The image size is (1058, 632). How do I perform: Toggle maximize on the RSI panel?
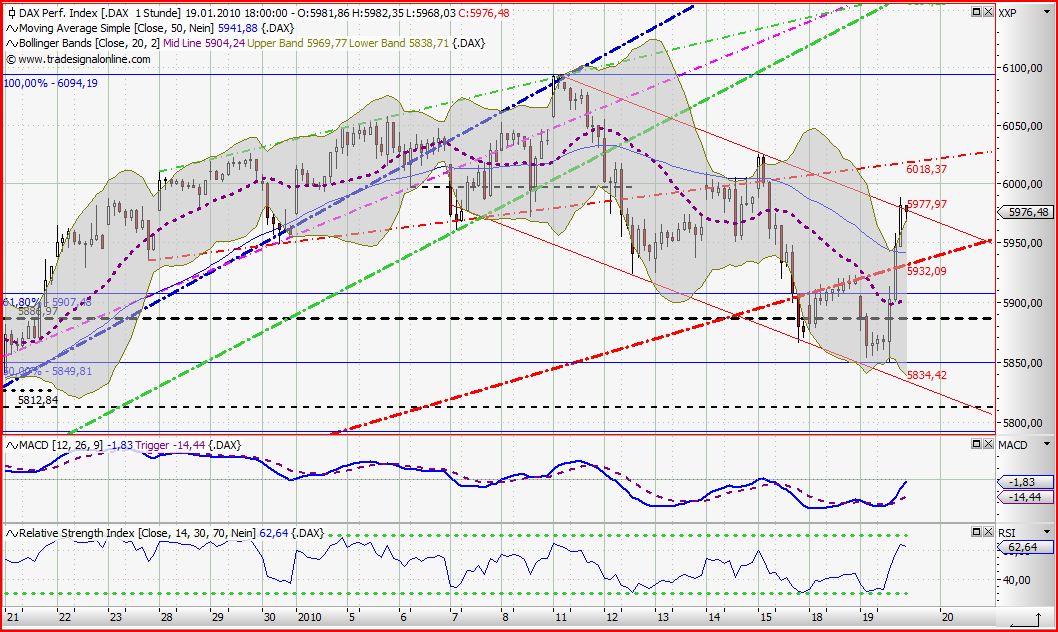click(975, 531)
